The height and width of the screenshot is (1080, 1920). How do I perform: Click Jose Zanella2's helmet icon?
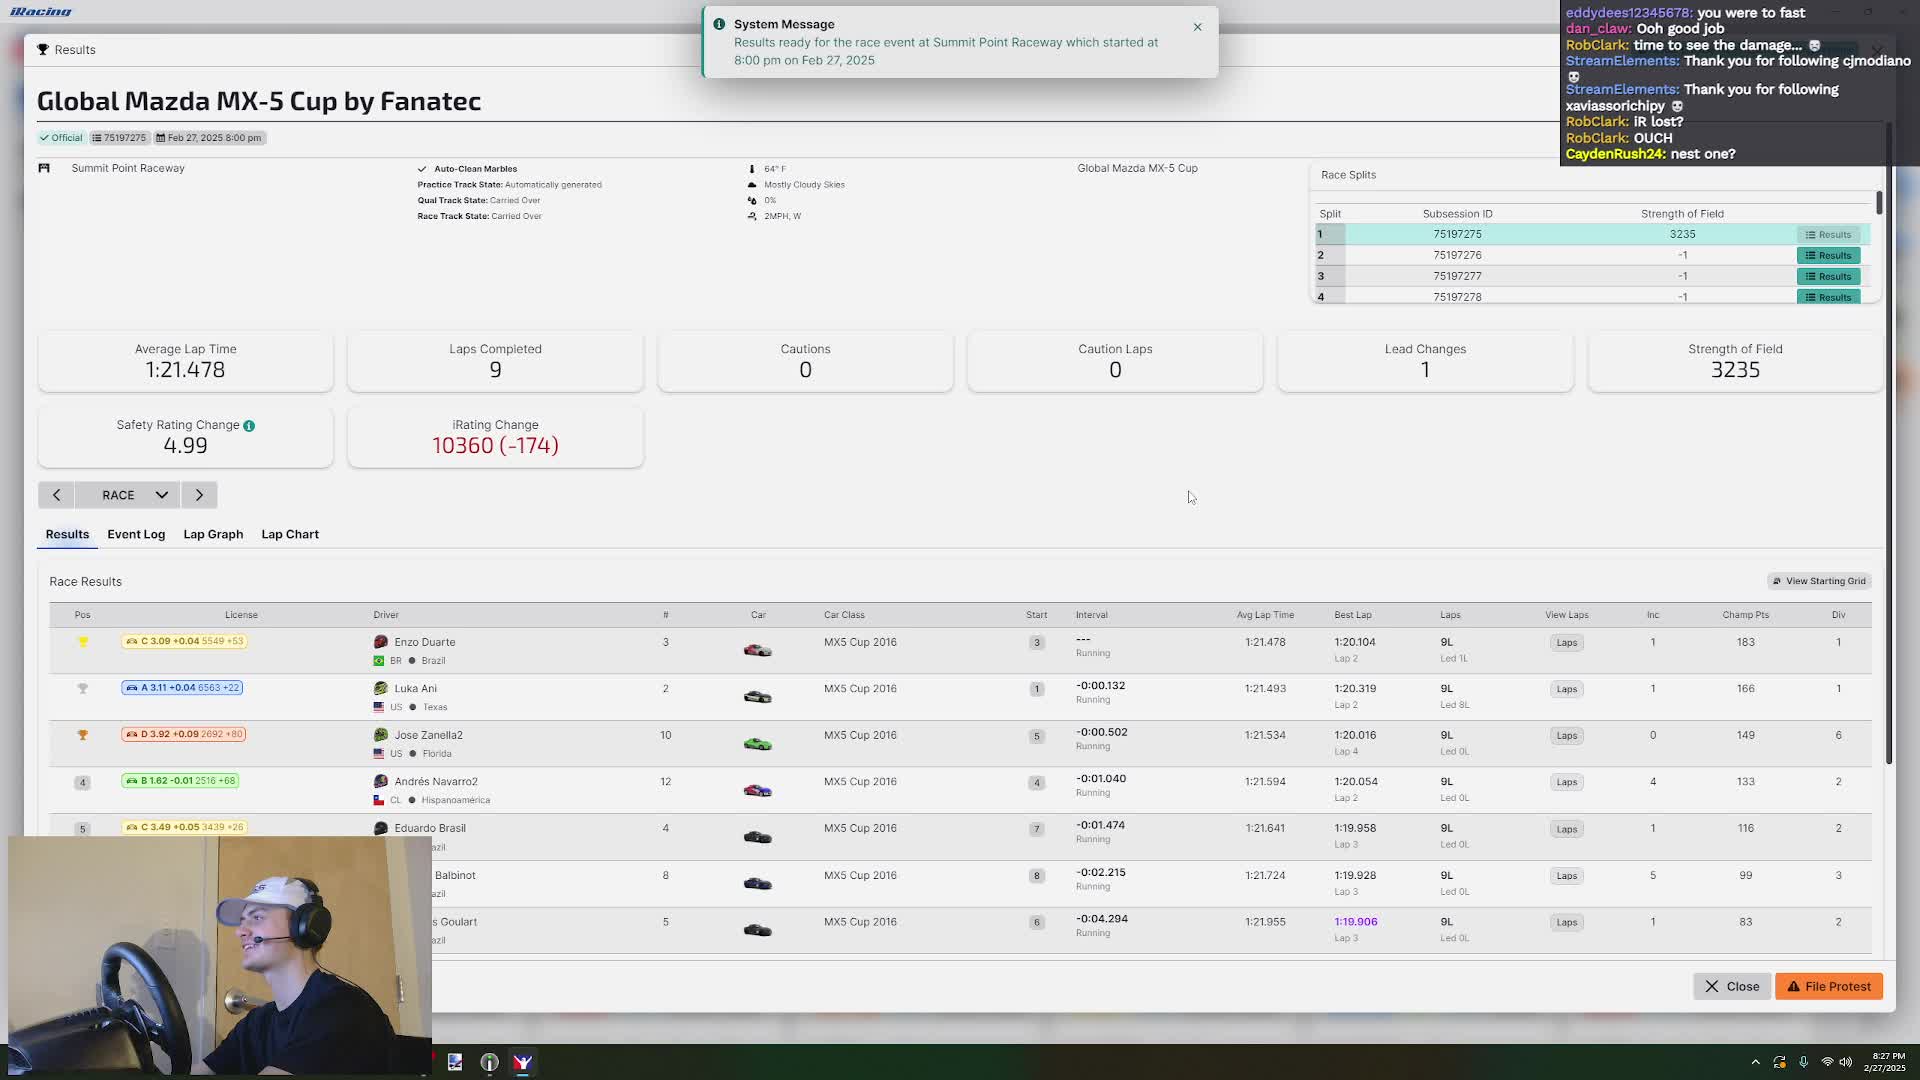click(380, 735)
